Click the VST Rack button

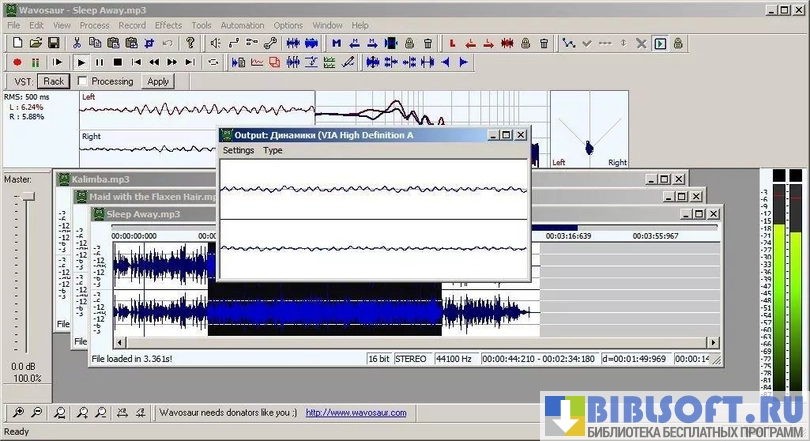[54, 81]
